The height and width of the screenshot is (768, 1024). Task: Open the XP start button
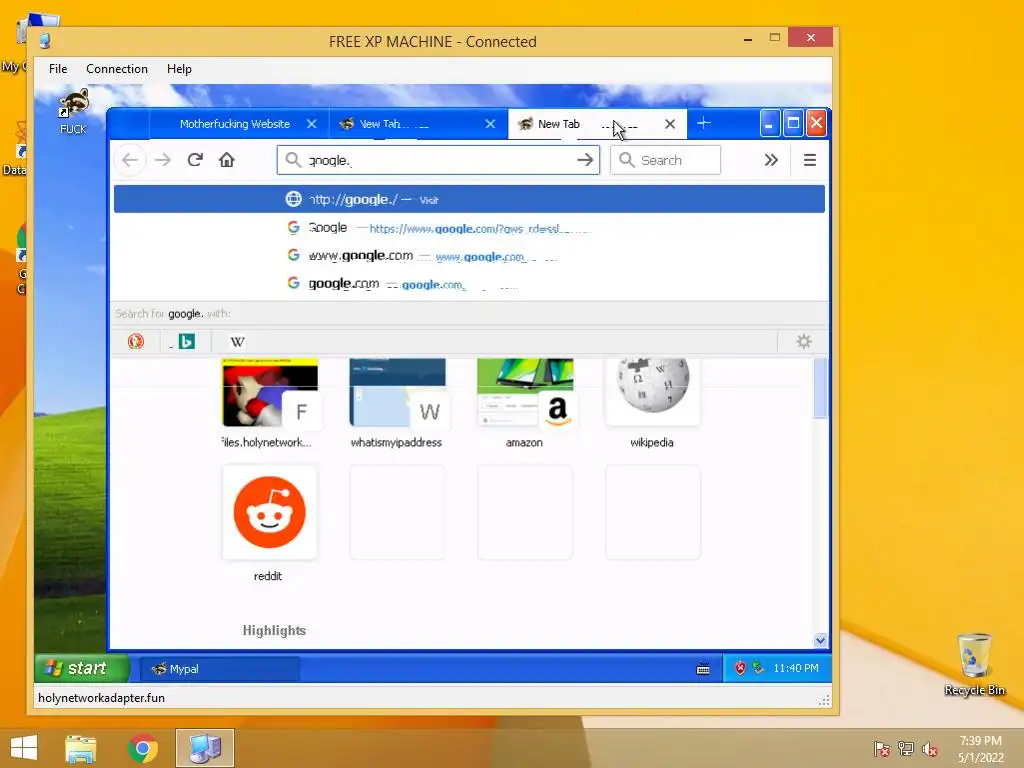82,668
